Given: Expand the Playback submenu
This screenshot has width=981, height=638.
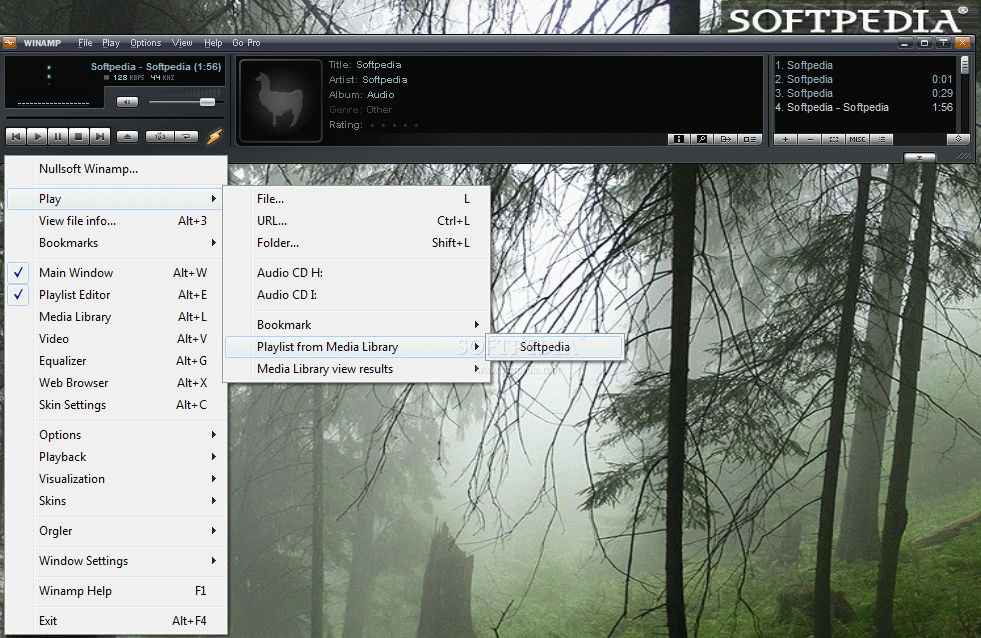Looking at the screenshot, I should point(116,457).
